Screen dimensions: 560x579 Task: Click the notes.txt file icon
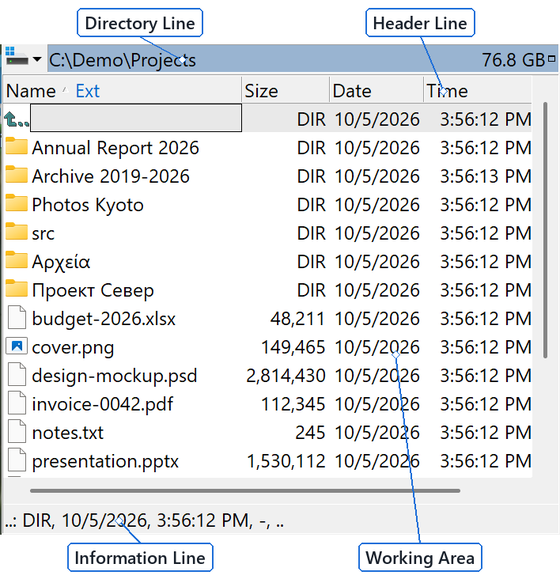point(17,431)
